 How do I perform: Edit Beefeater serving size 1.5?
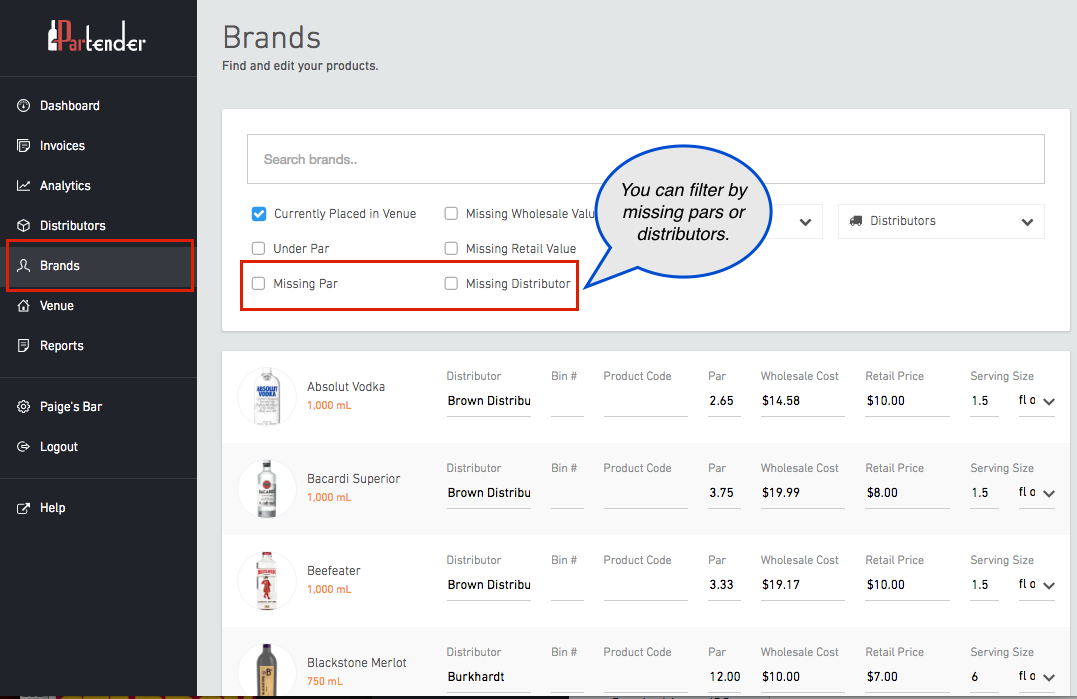[x=984, y=585]
